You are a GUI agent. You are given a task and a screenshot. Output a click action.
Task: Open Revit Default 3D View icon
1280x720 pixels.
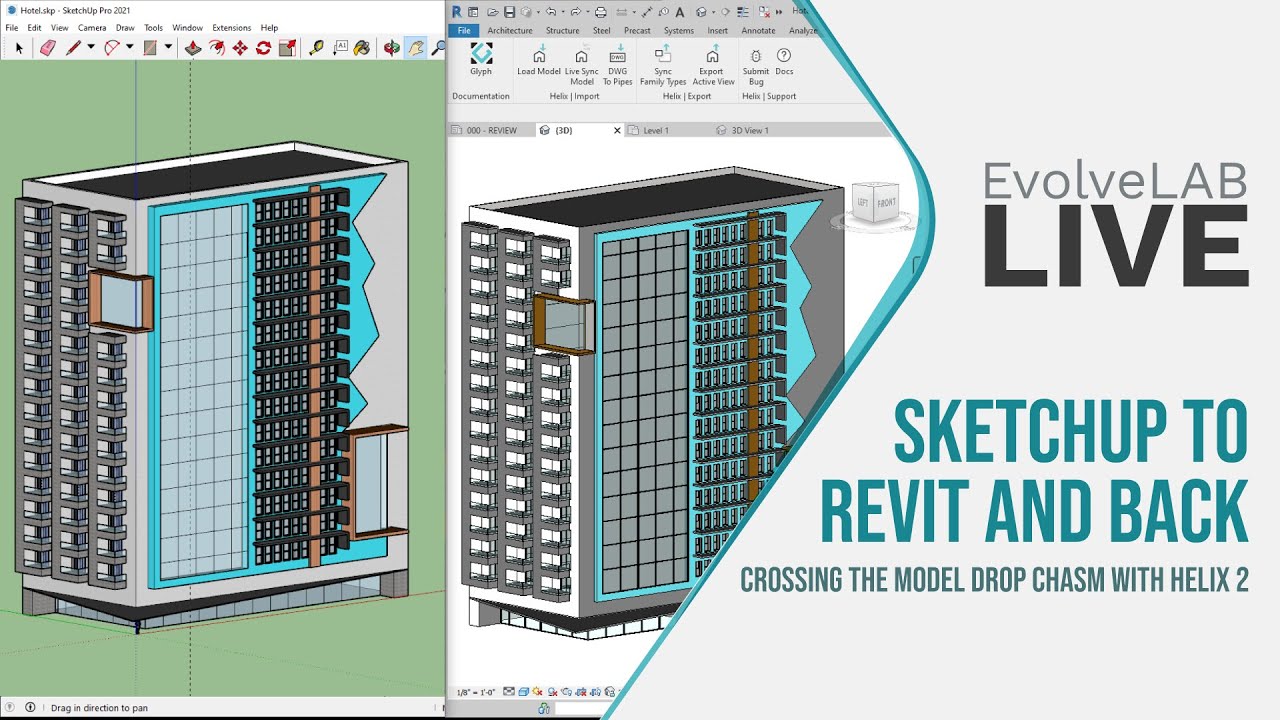tap(701, 12)
